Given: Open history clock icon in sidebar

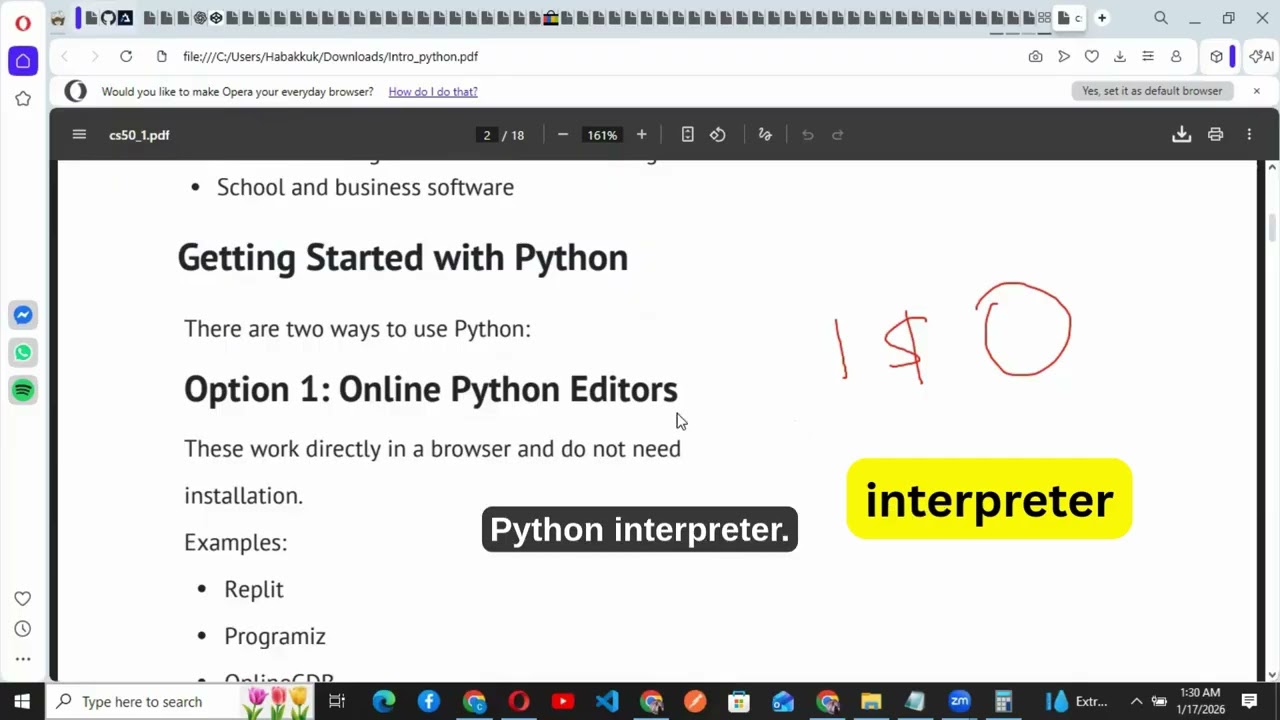Looking at the screenshot, I should pos(23,629).
